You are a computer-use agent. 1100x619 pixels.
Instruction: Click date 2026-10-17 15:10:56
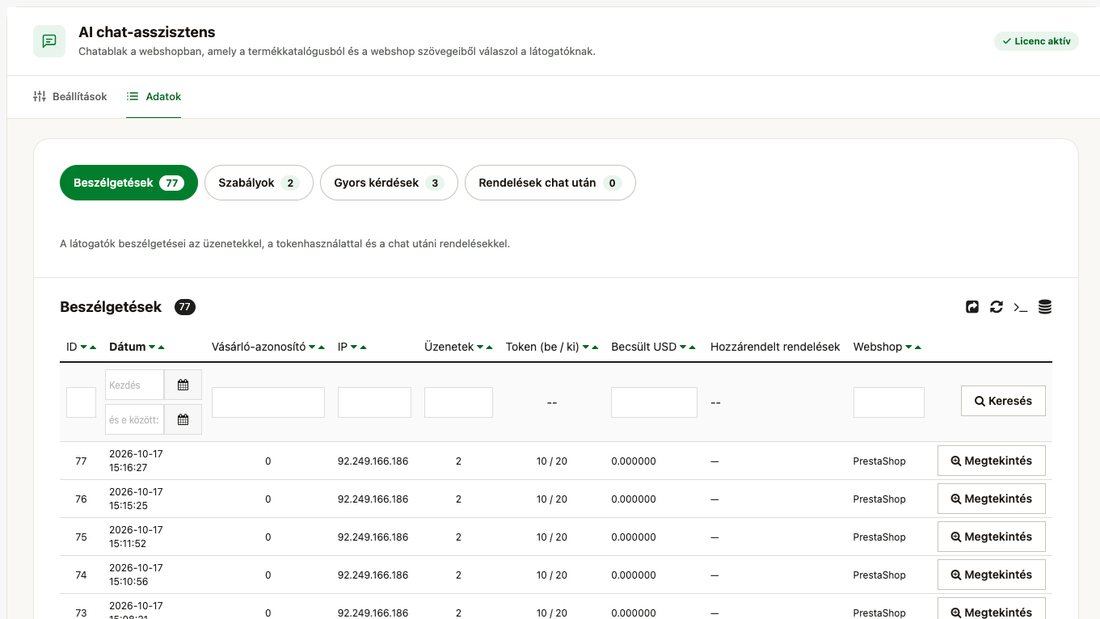pyautogui.click(x=136, y=575)
